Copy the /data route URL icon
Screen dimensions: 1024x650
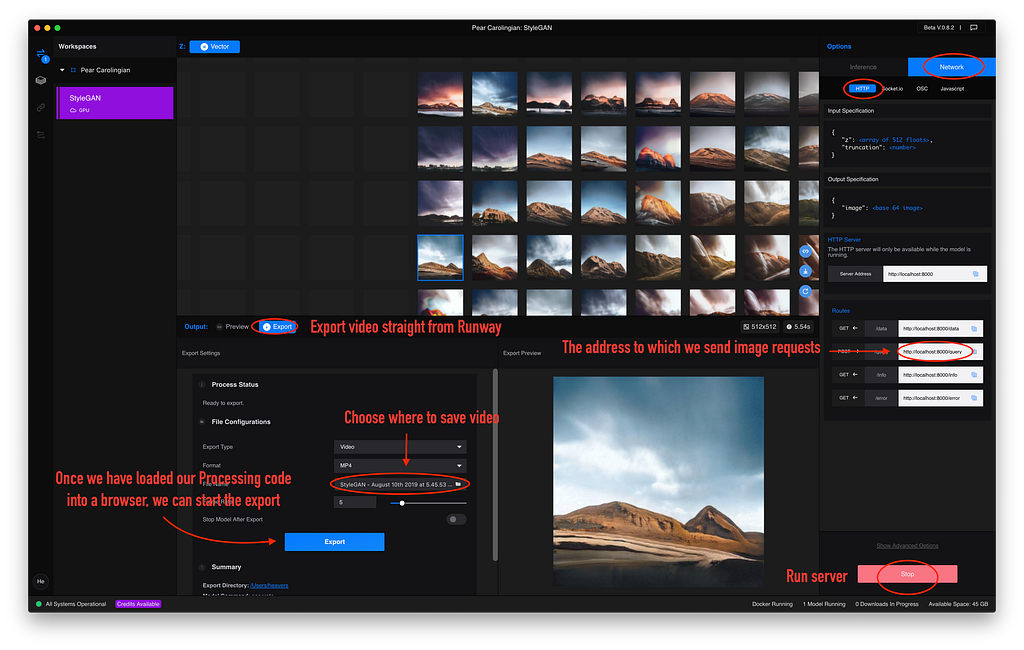point(974,329)
